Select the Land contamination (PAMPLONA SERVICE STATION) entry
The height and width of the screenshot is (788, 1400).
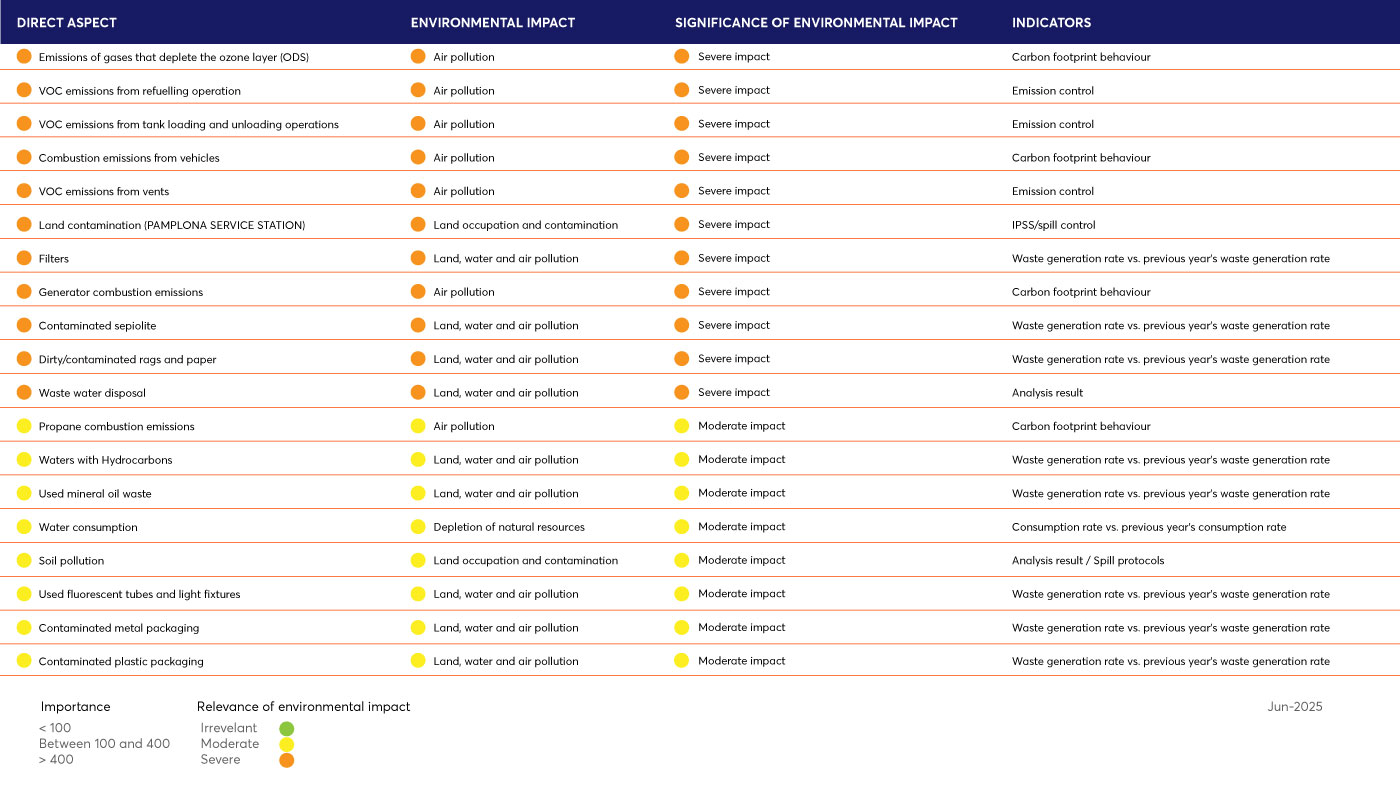point(171,225)
